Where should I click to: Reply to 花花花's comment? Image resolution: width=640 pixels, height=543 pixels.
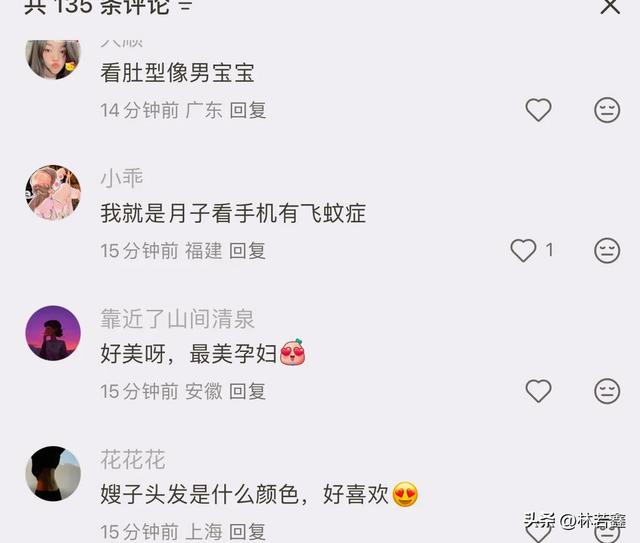[248, 532]
